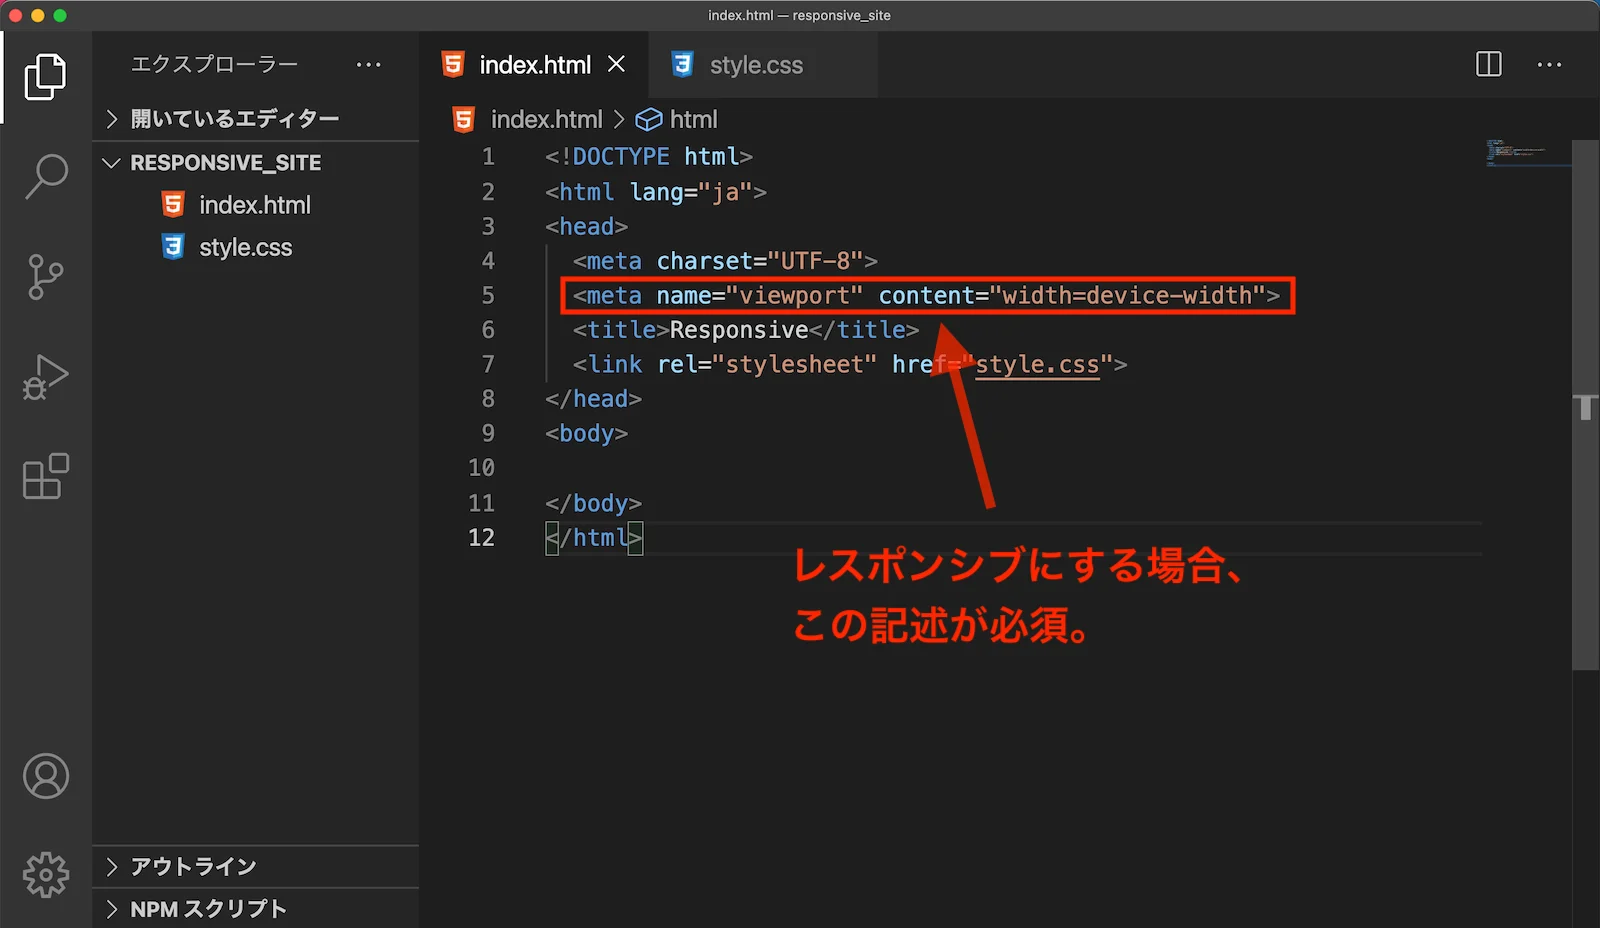
Task: Expand the NPM スクリプト section
Action: coord(256,909)
